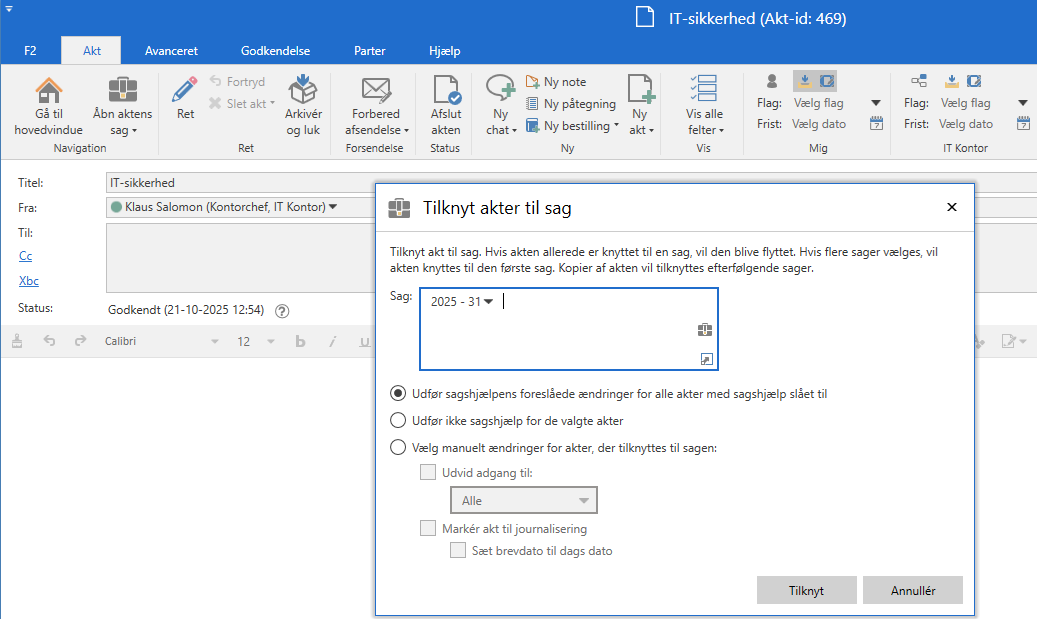1037x619 pixels.
Task: Open the Godkendelse ribbon tab
Action: coord(275,51)
